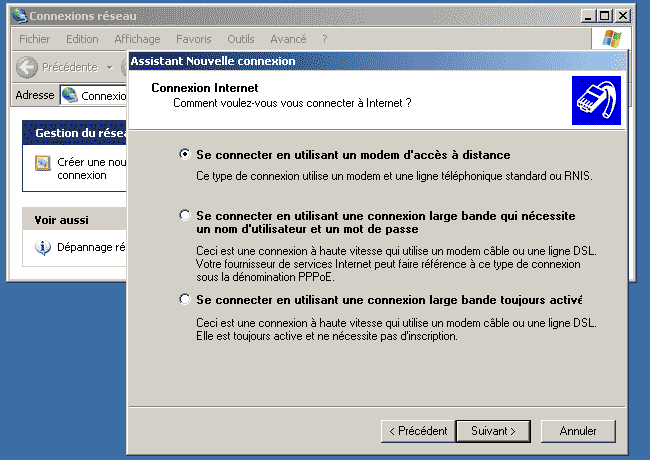The image size is (650, 460).
Task: Open the Fichier menu
Action: point(34,39)
